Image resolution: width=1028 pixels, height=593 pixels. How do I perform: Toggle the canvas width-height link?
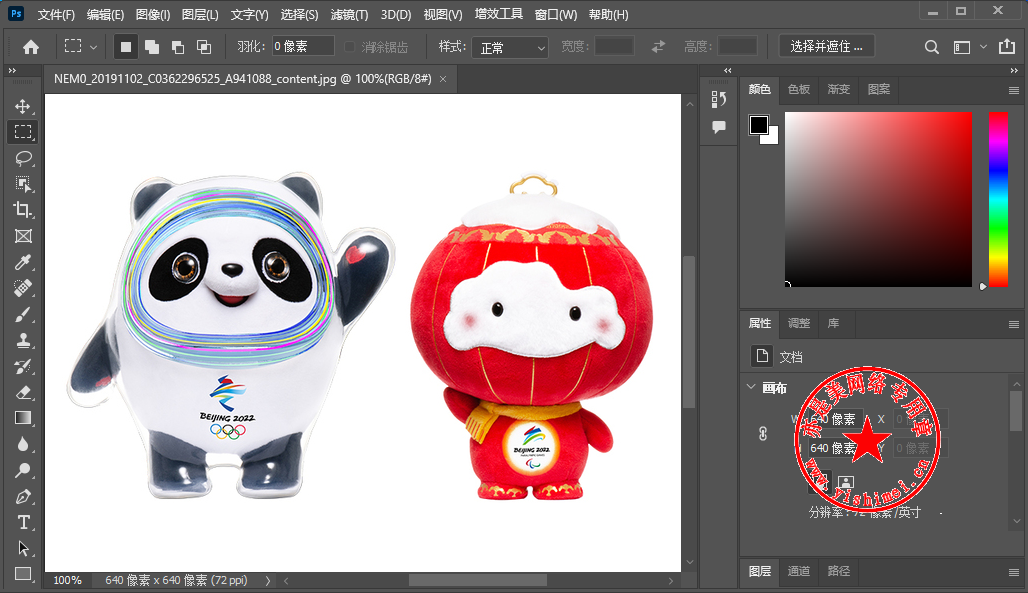(x=762, y=434)
